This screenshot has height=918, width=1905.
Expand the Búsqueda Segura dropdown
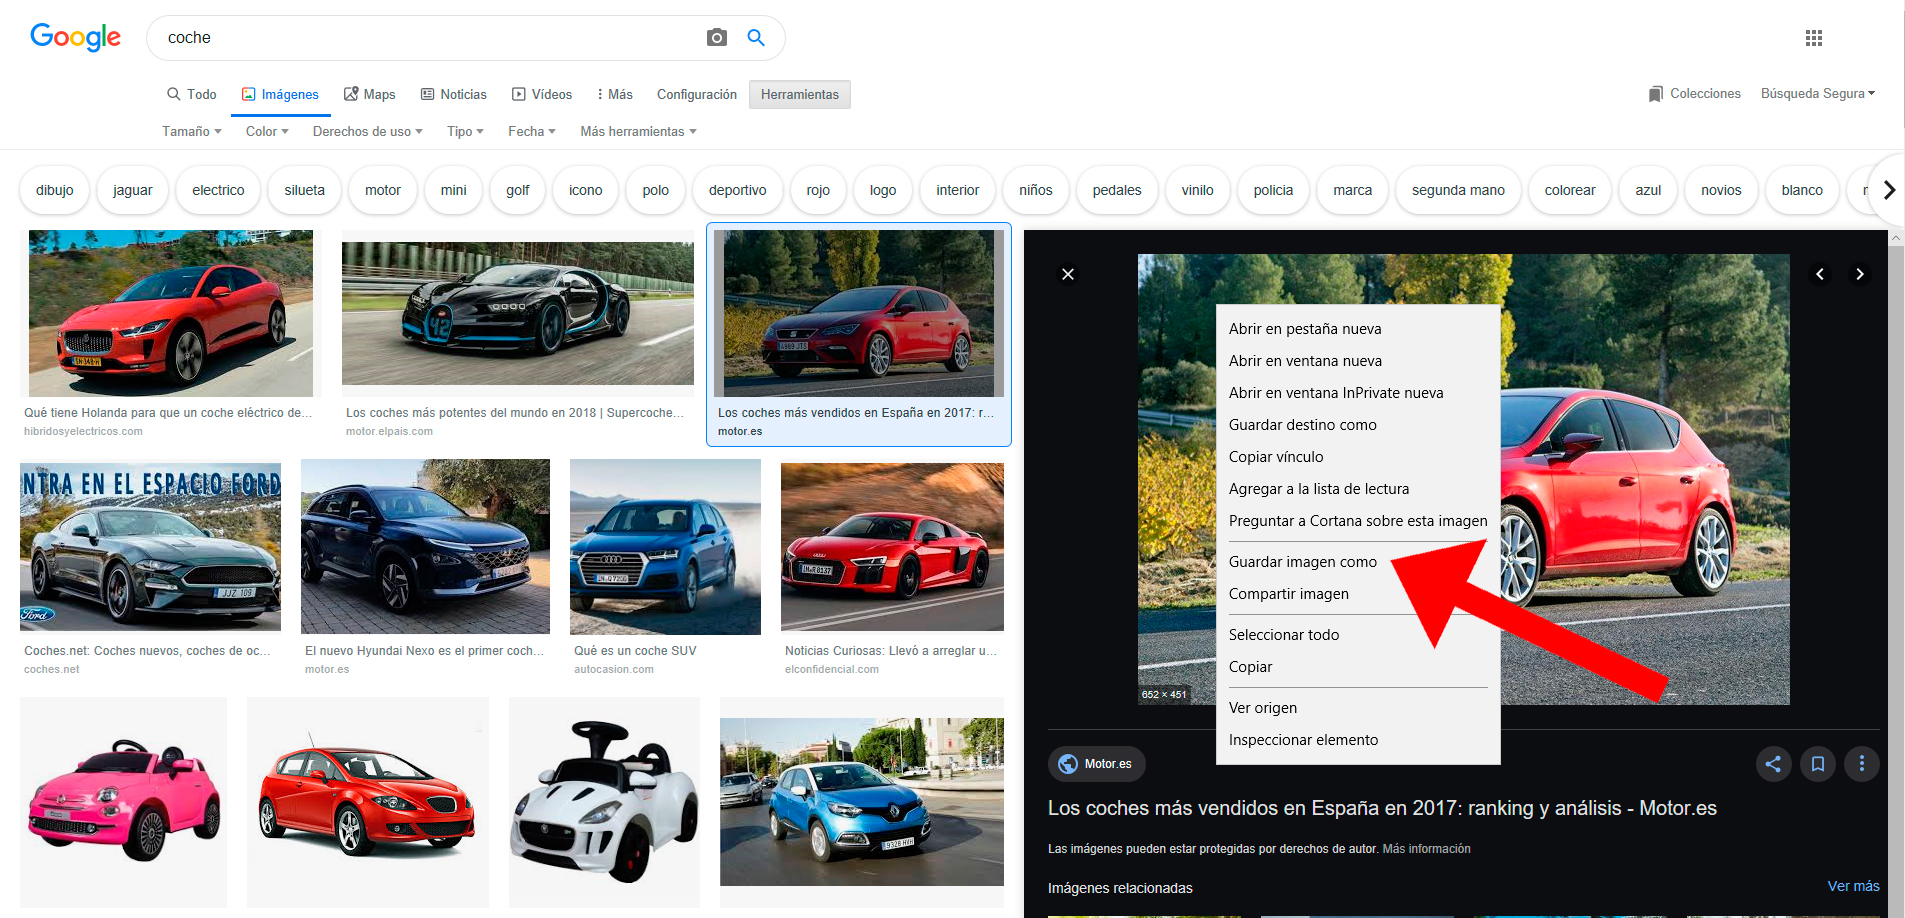pos(1817,93)
